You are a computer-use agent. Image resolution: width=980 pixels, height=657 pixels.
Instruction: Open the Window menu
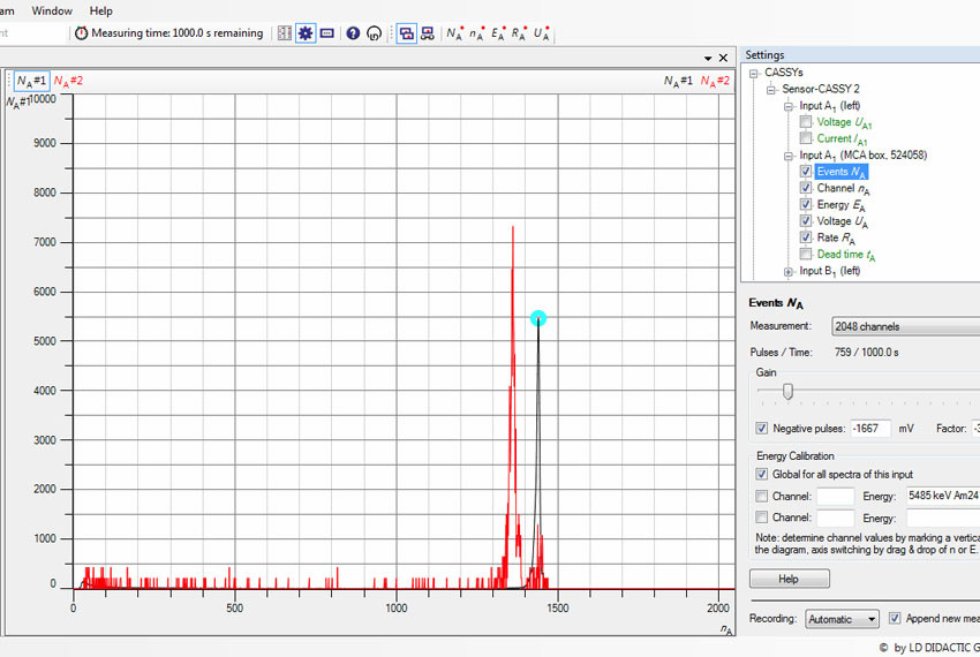51,11
